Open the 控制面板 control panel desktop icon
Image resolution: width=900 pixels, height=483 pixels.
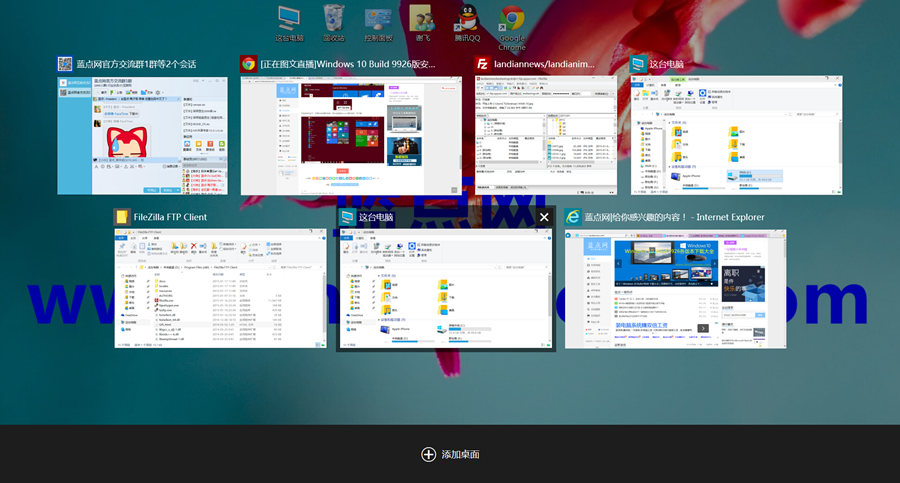[378, 22]
